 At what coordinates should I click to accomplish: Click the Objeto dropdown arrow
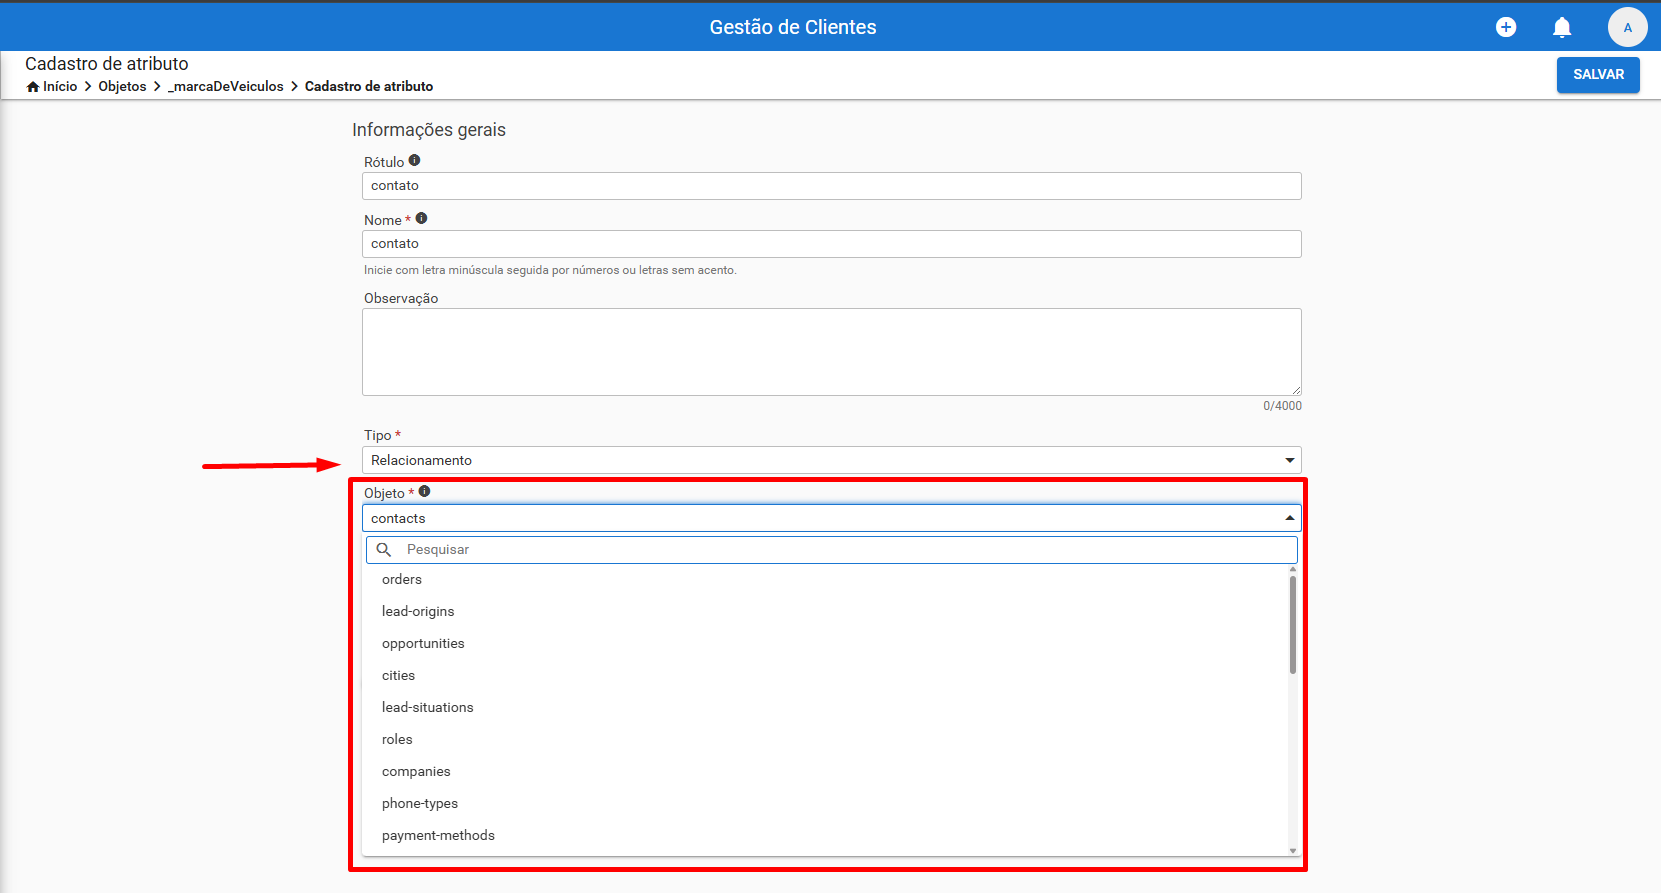1289,518
